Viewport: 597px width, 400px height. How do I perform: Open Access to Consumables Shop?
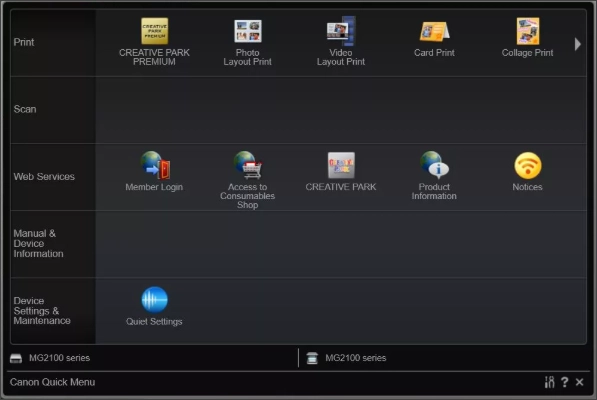(x=247, y=166)
